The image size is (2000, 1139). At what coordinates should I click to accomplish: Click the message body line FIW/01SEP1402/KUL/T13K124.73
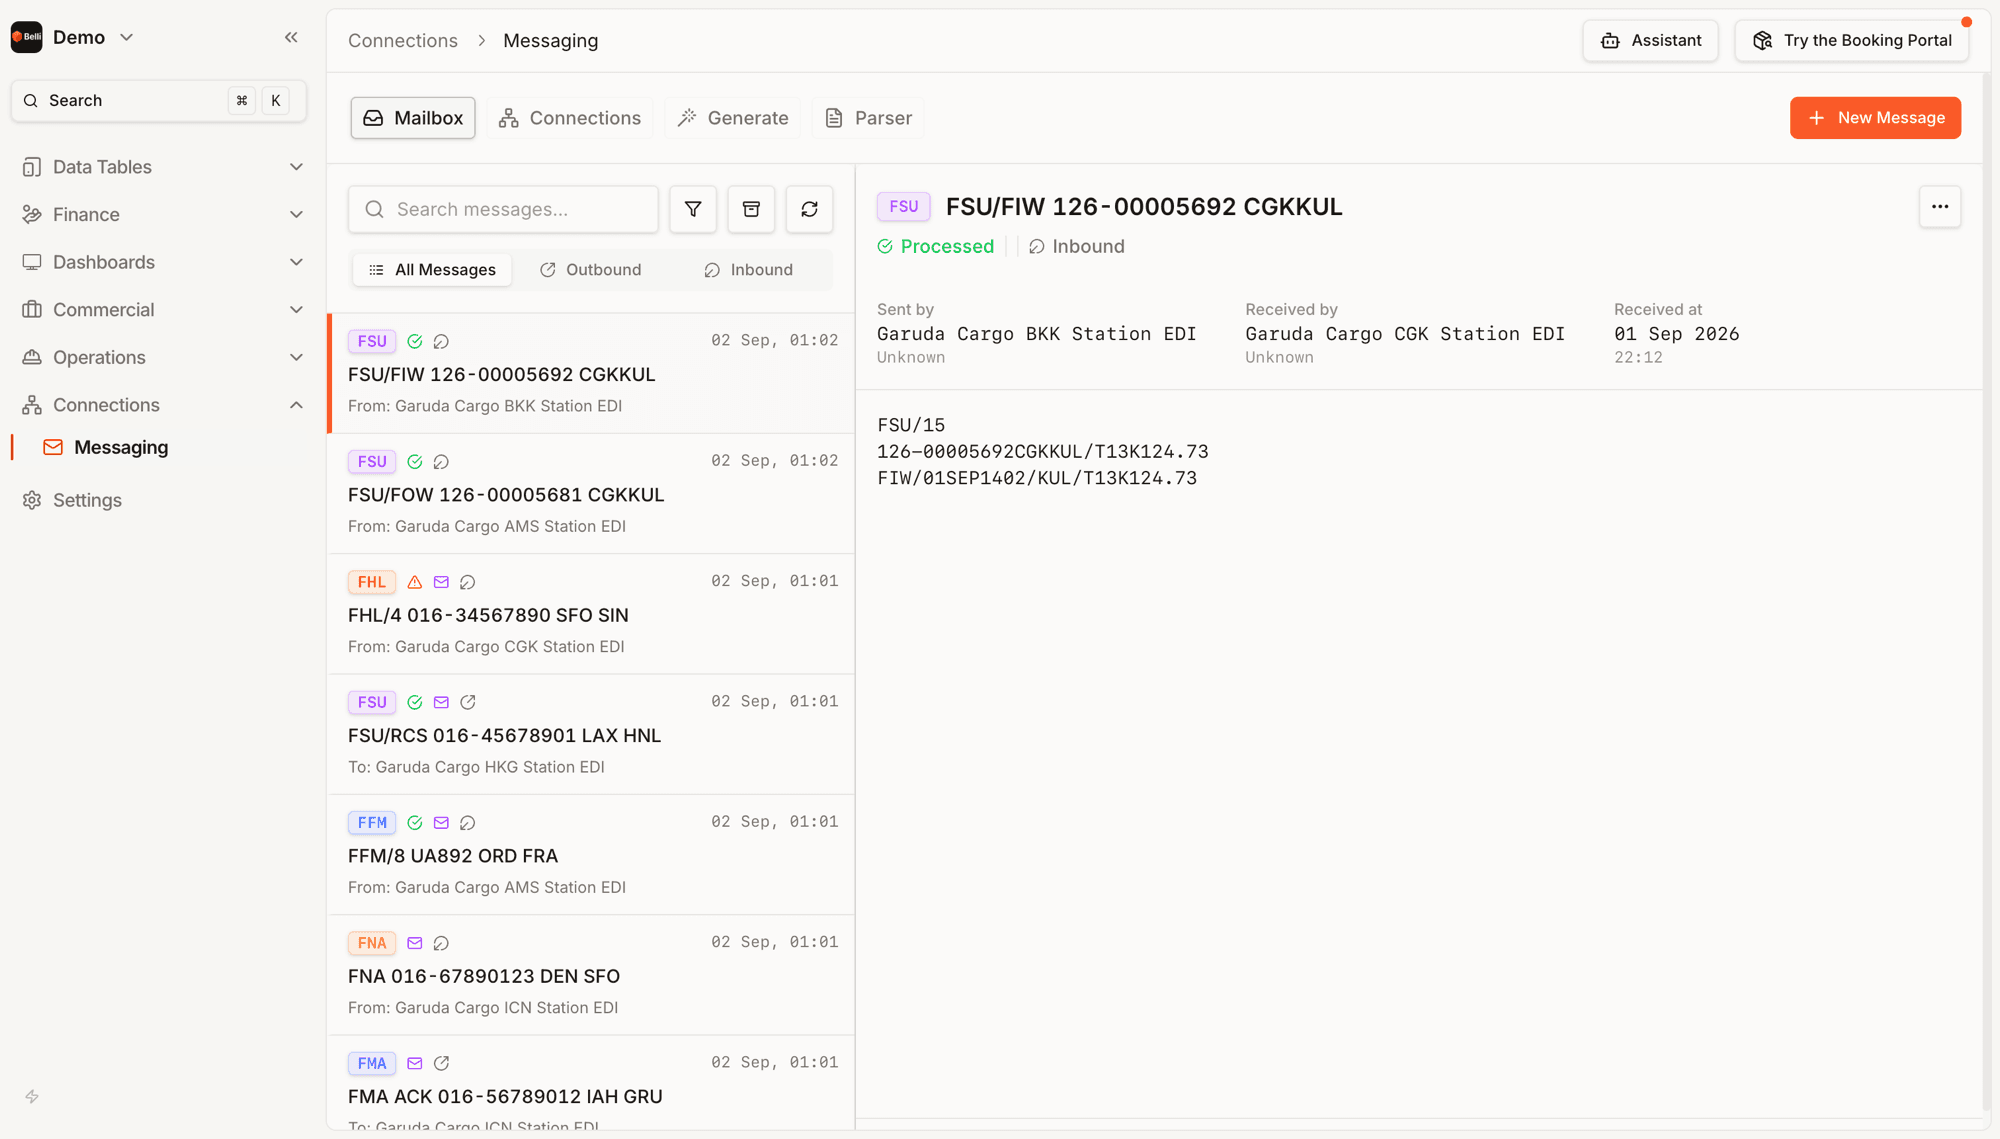point(1037,479)
